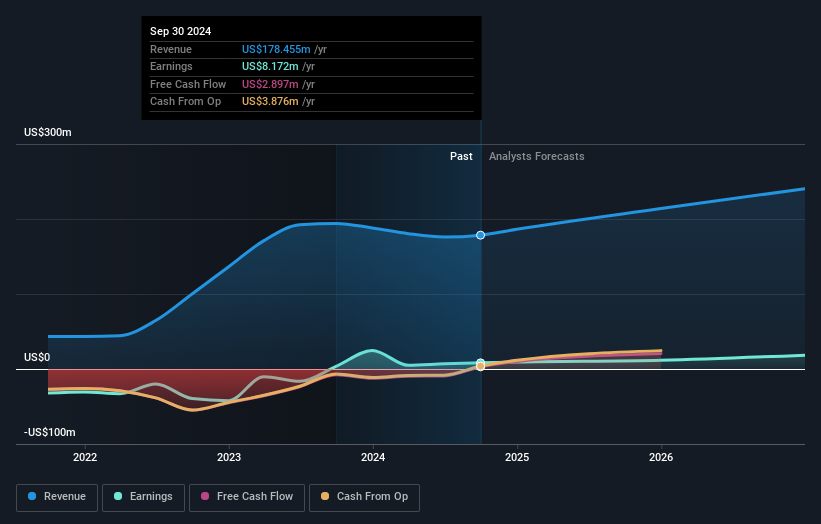Screen dimensions: 821x524
Task: Click the 2026 x-axis label
Action: click(661, 457)
